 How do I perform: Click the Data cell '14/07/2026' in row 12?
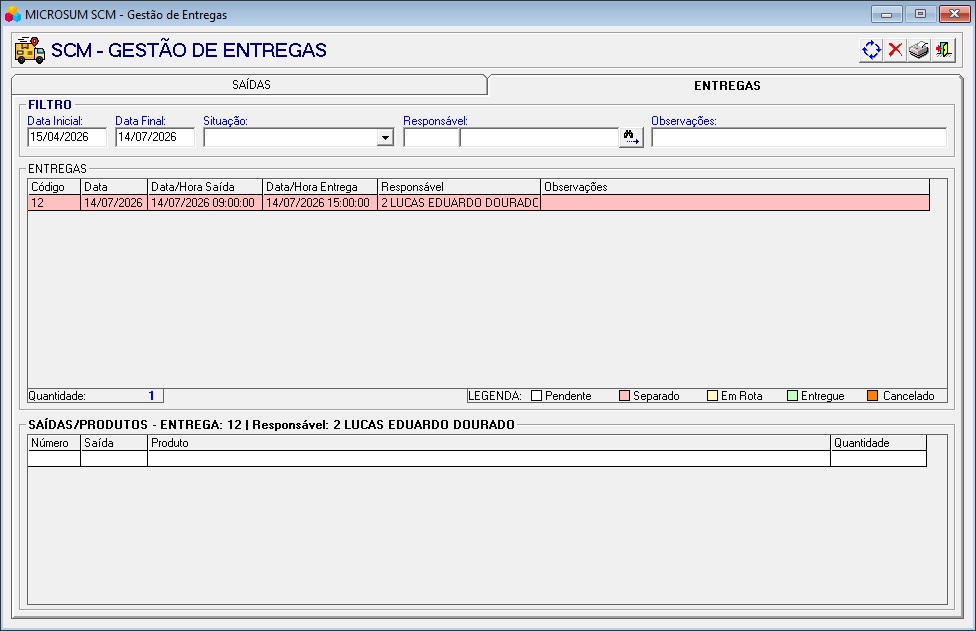point(114,203)
